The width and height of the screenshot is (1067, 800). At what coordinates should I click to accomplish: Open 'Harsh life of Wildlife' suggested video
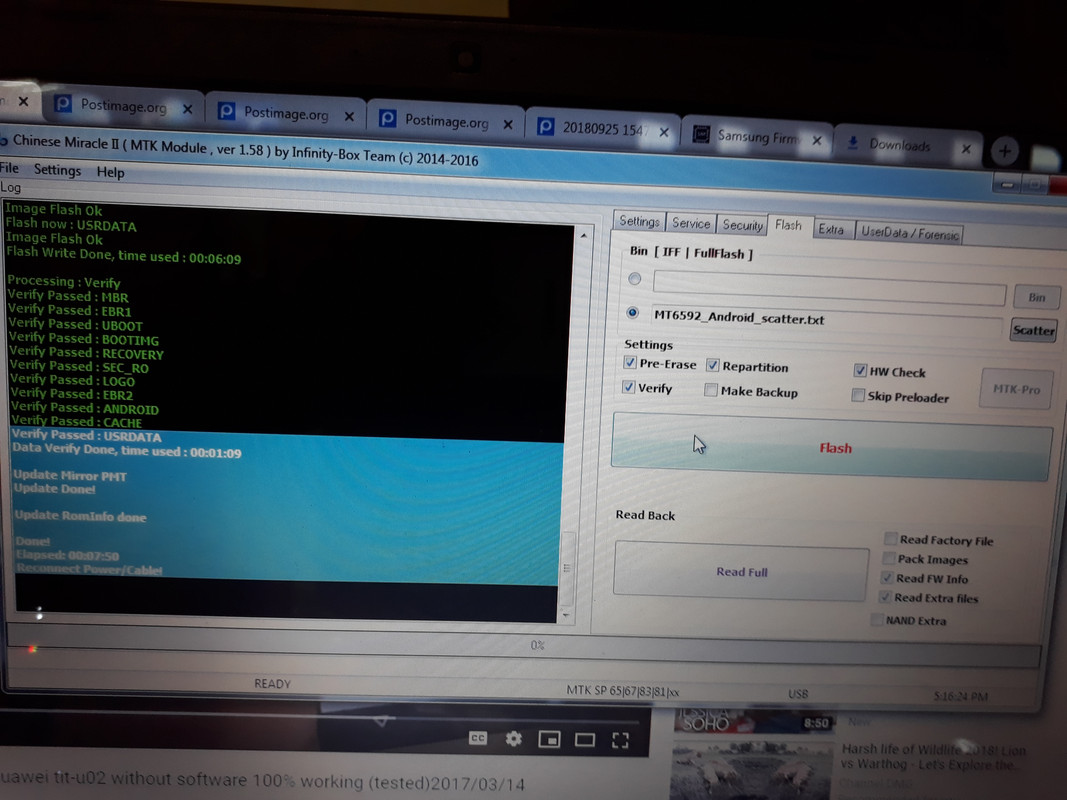click(934, 756)
